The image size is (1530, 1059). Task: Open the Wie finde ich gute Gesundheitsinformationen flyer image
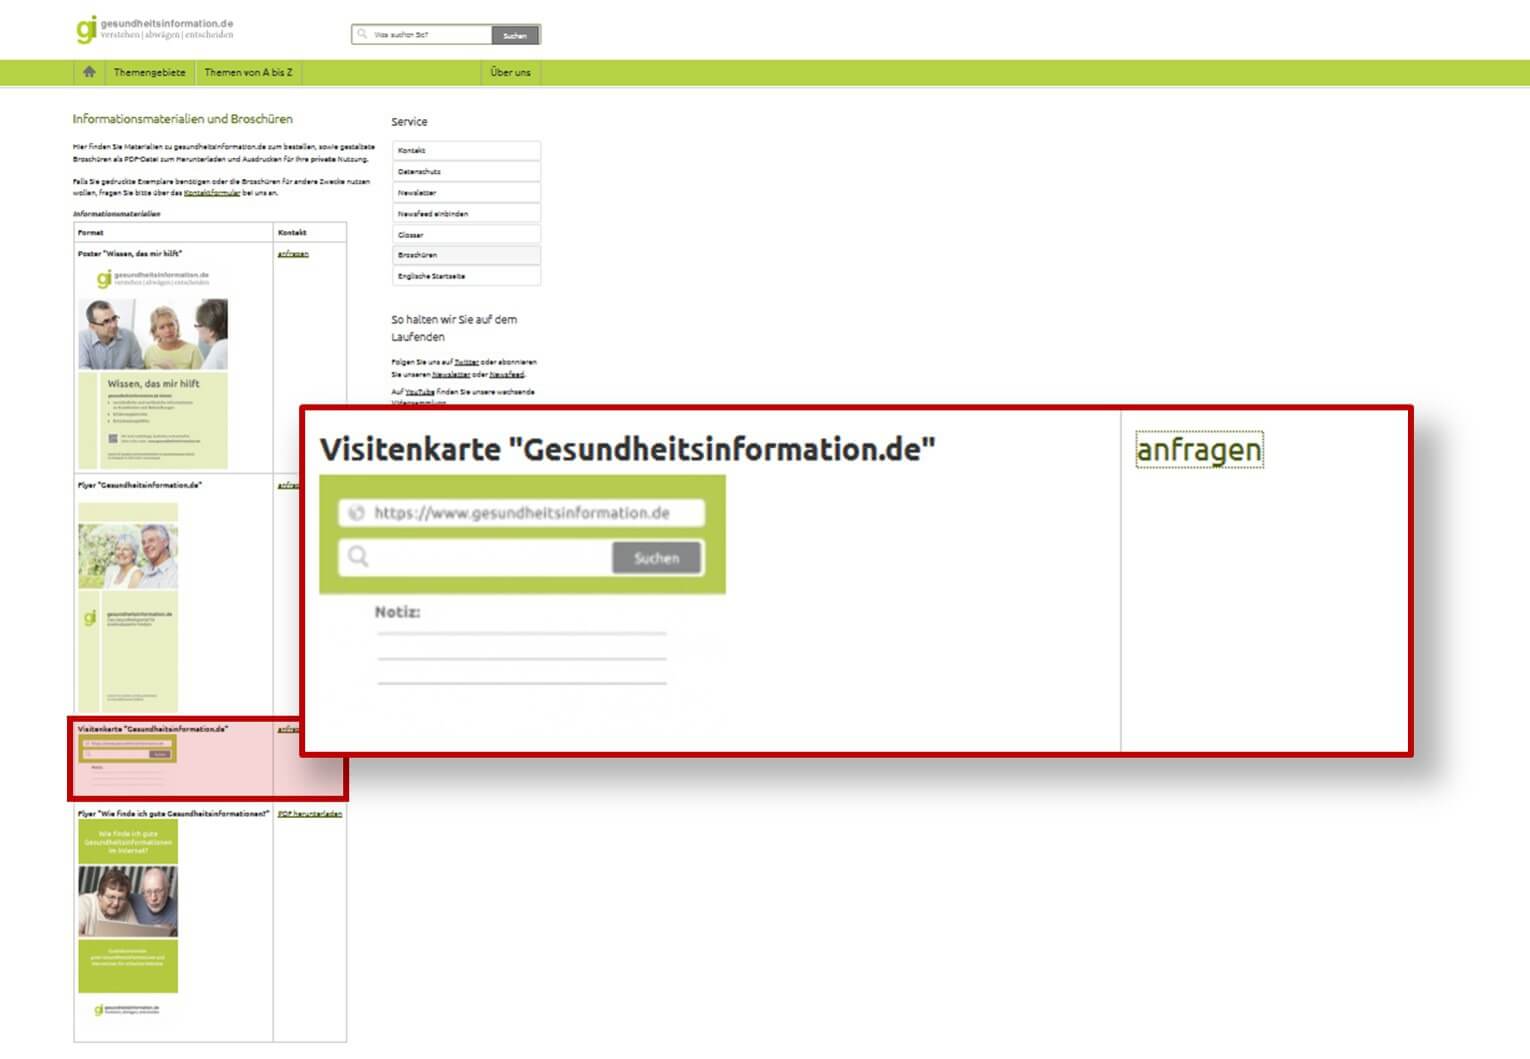click(x=128, y=920)
